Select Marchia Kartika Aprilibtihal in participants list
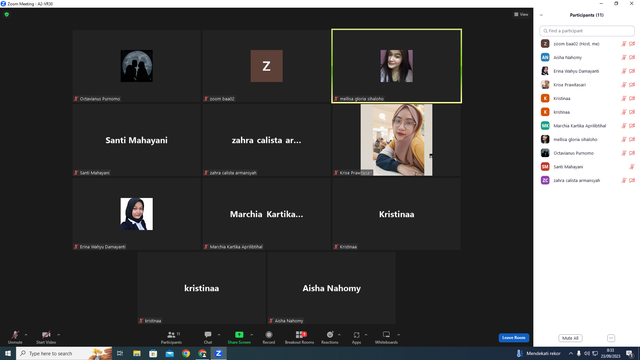 coord(587,126)
